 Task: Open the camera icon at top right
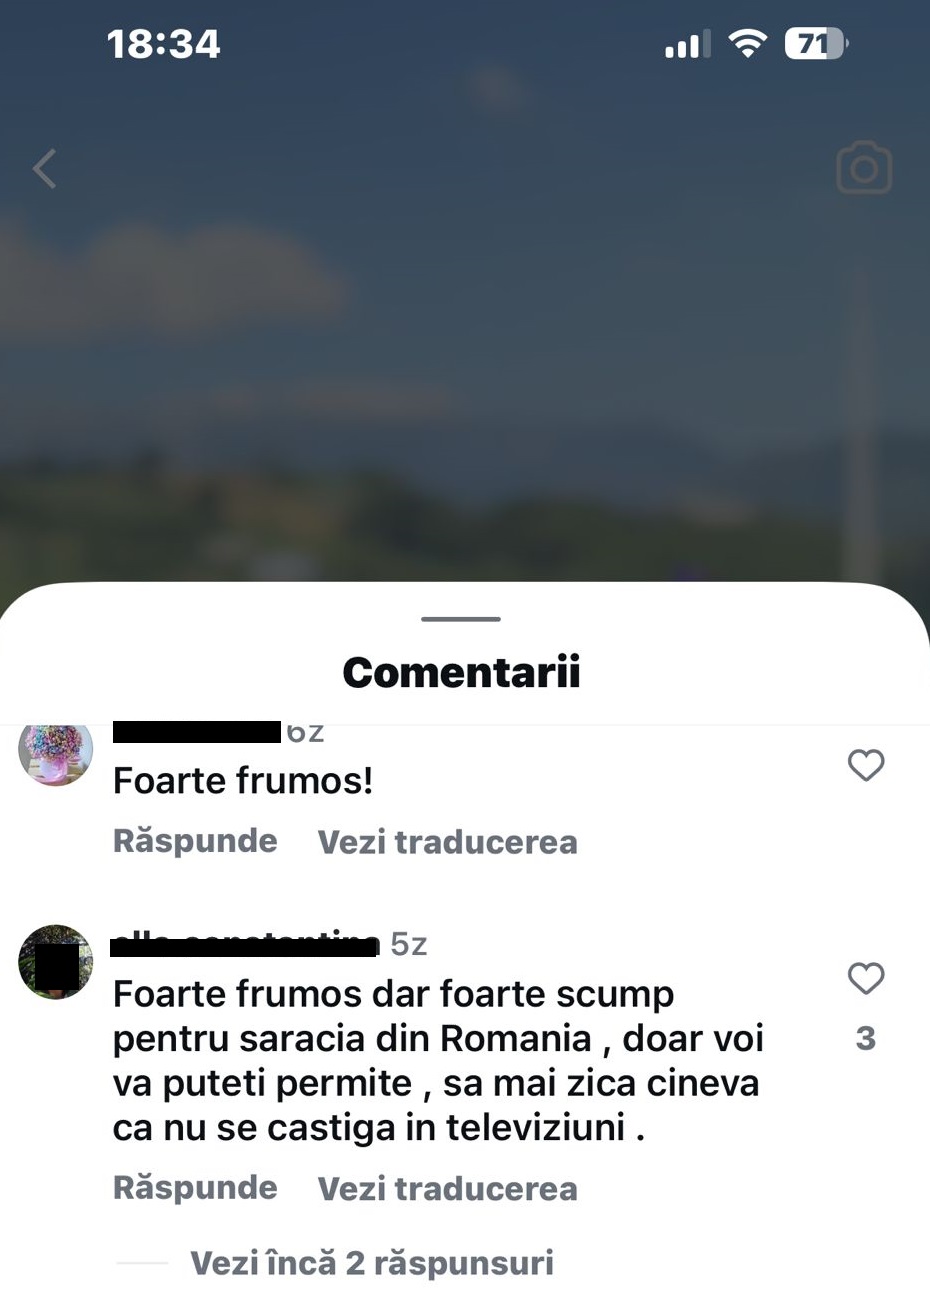[x=864, y=168]
